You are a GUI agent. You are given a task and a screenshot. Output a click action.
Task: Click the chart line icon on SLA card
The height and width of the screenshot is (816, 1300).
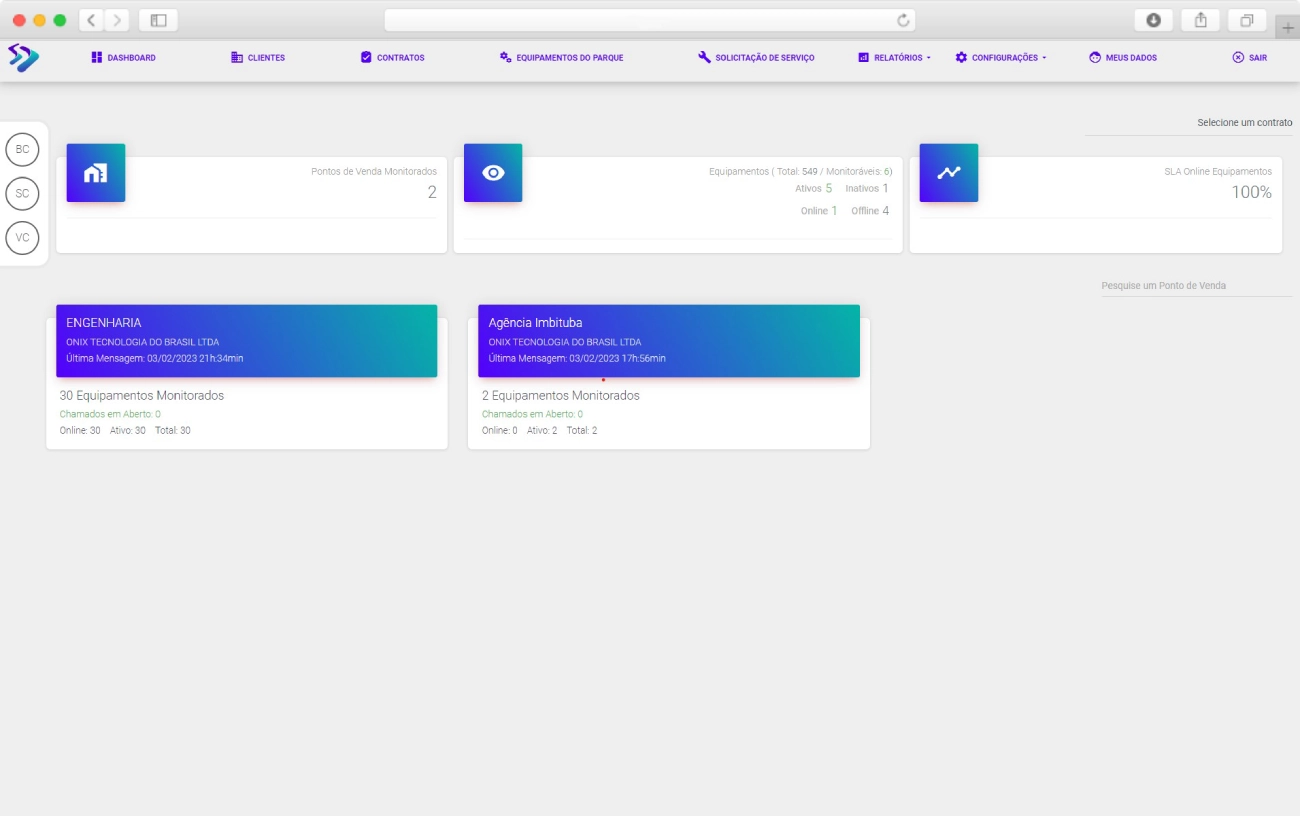(948, 173)
